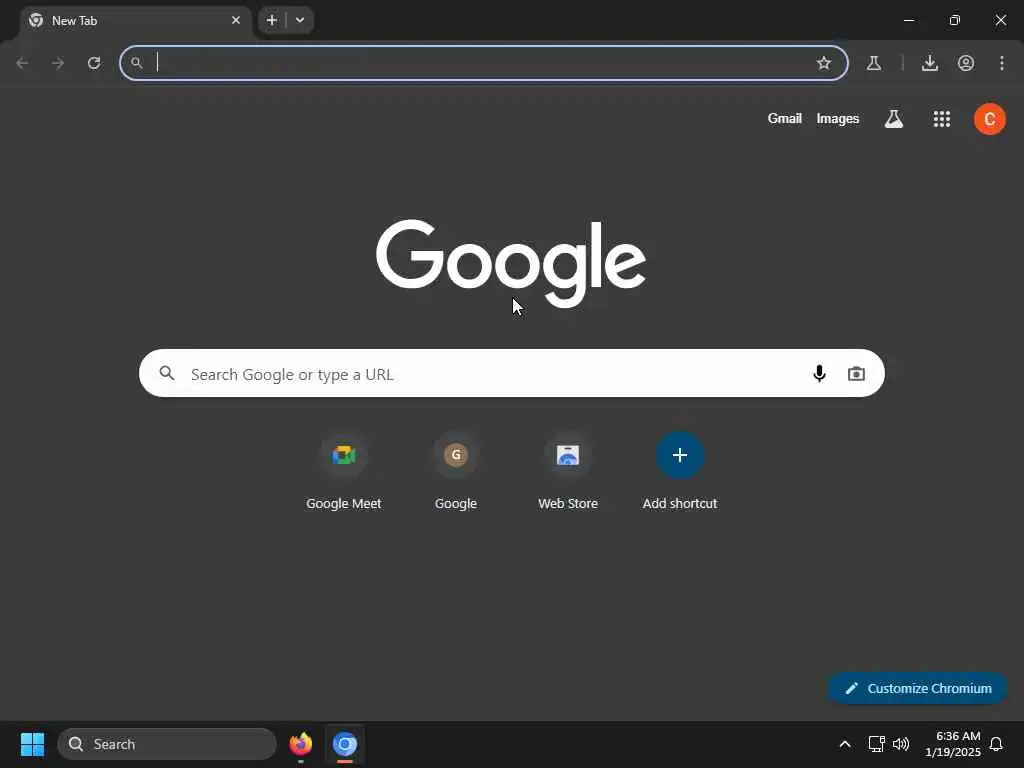This screenshot has height=768, width=1024.
Task: Open the Google Meet shortcut
Action: (344, 473)
